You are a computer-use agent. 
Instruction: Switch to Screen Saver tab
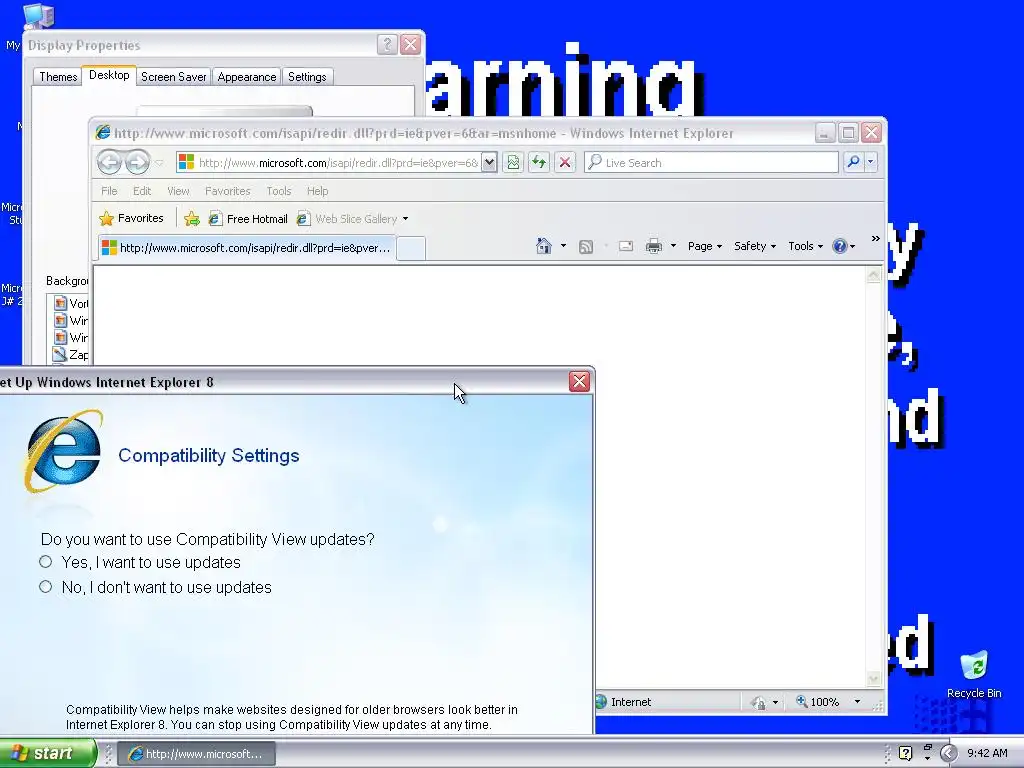pos(174,77)
